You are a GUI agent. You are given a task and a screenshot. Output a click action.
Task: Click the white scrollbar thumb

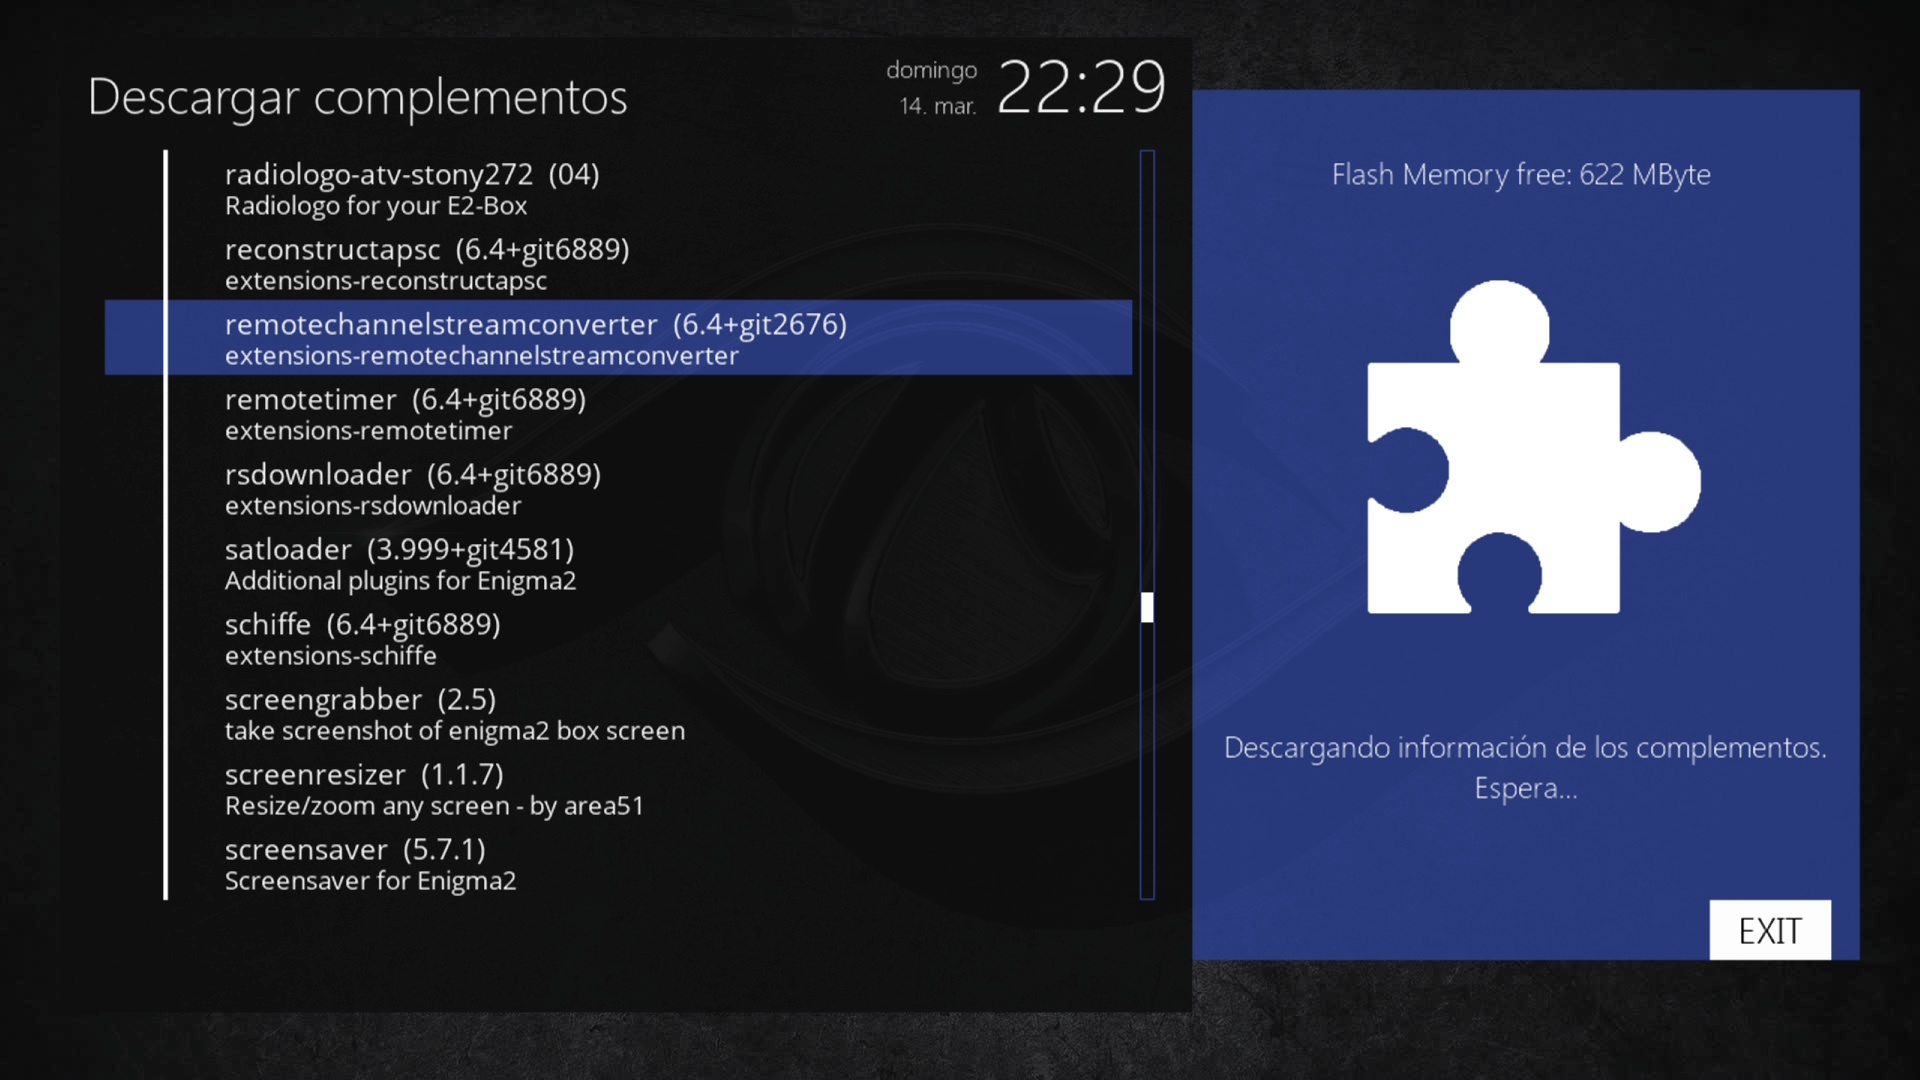coord(1147,607)
